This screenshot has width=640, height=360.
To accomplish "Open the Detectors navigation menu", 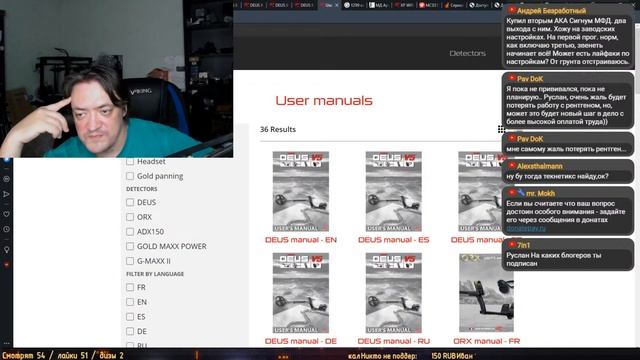I will click(467, 53).
